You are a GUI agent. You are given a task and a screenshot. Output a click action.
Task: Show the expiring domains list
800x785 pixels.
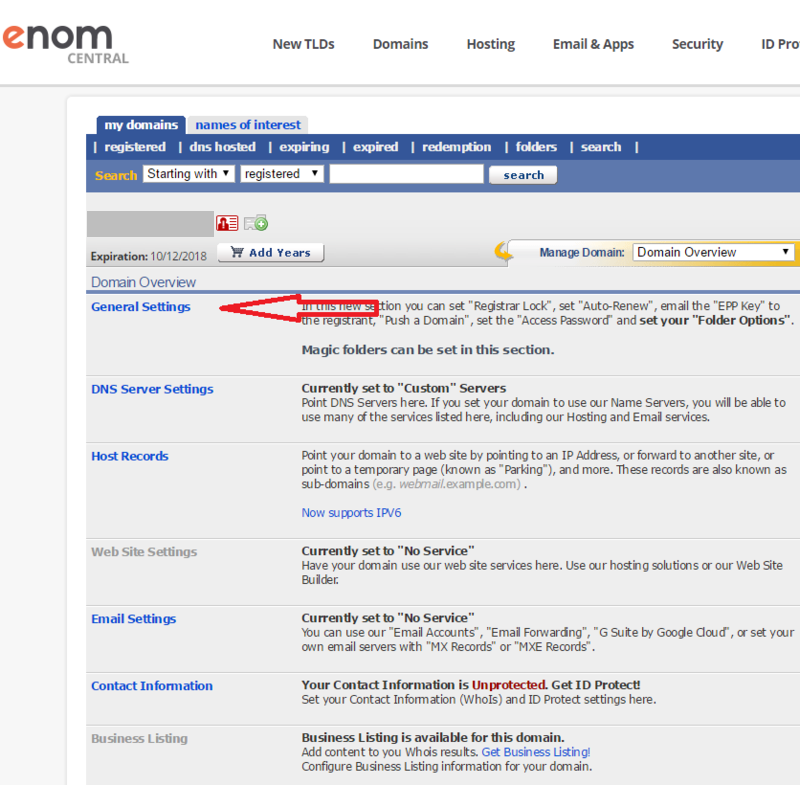tap(304, 147)
